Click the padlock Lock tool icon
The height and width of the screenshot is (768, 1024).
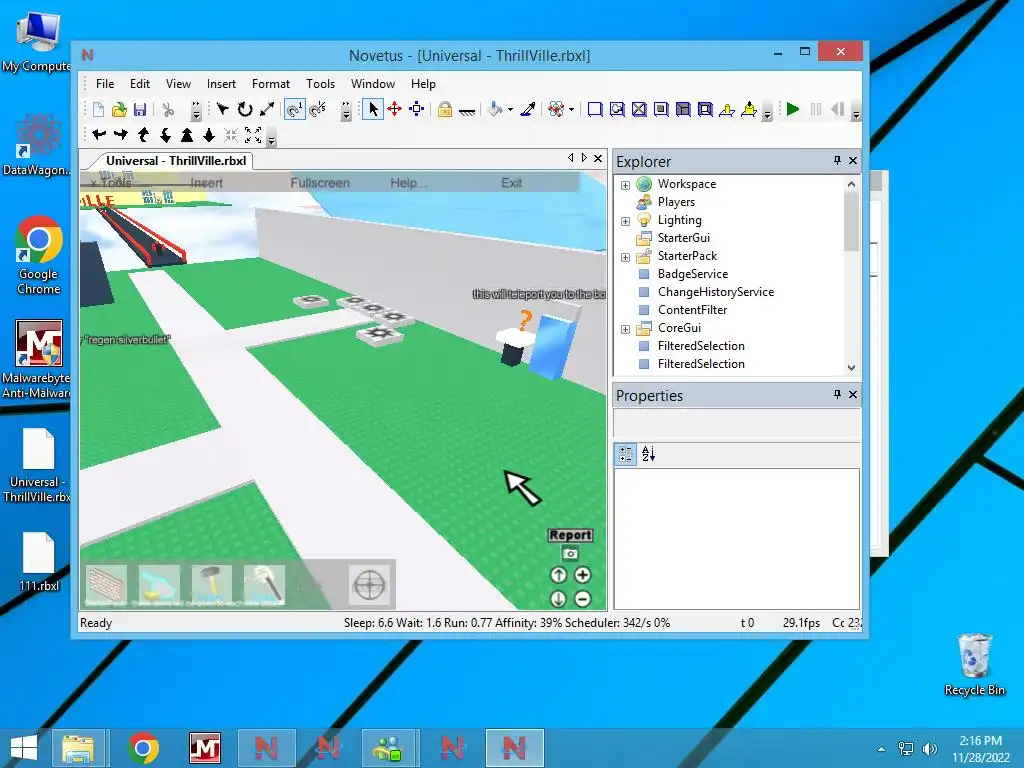tap(445, 109)
